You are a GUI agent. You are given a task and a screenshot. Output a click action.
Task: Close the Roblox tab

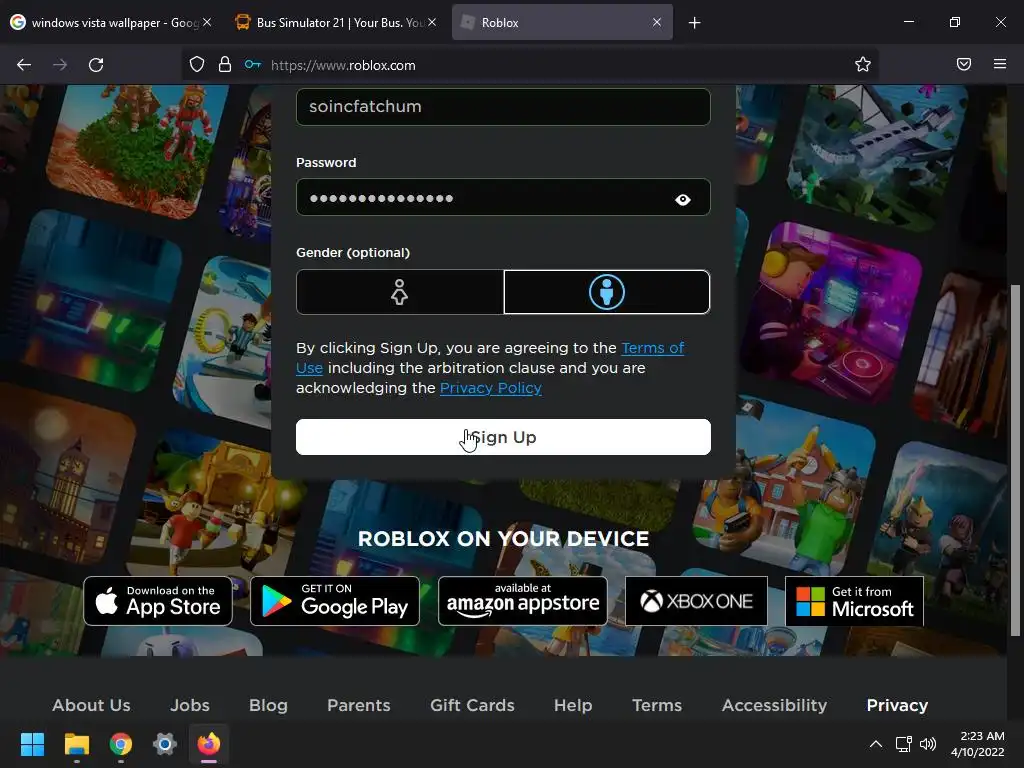click(657, 22)
